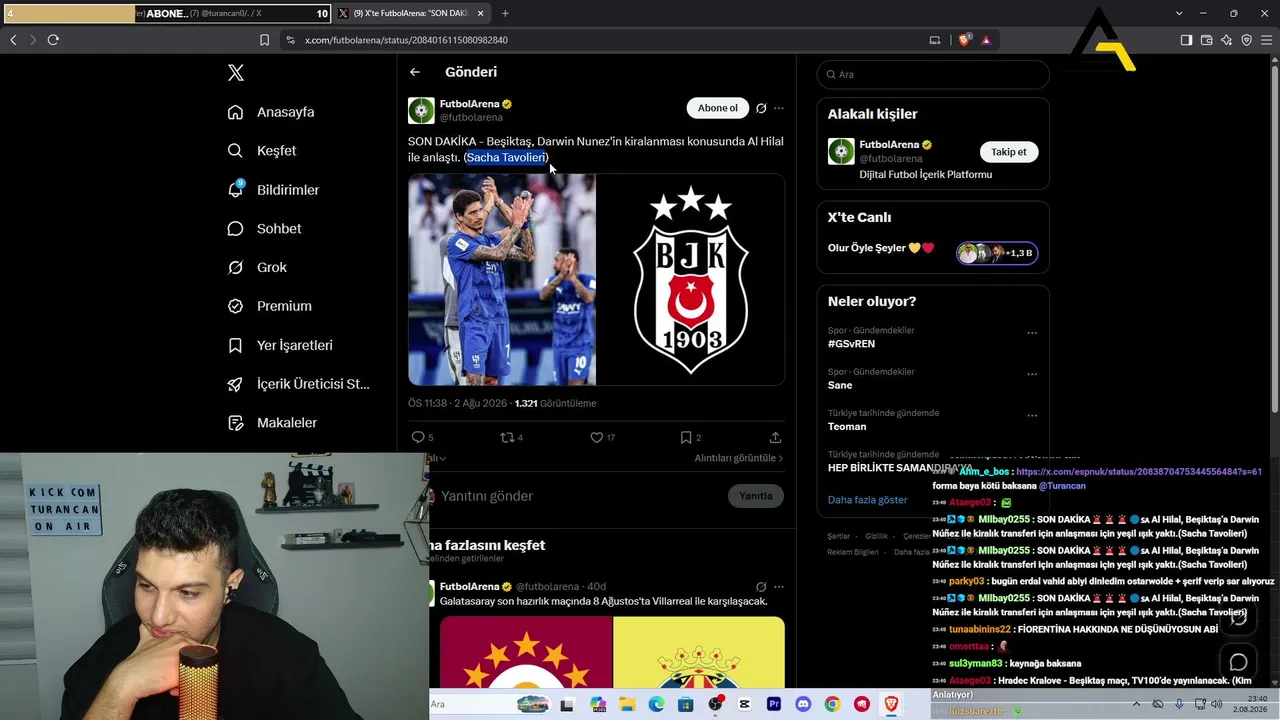Image resolution: width=1280 pixels, height=720 pixels.
Task: Open İçerik Üreticisi Stüdyosu from sidebar
Action: tap(298, 384)
